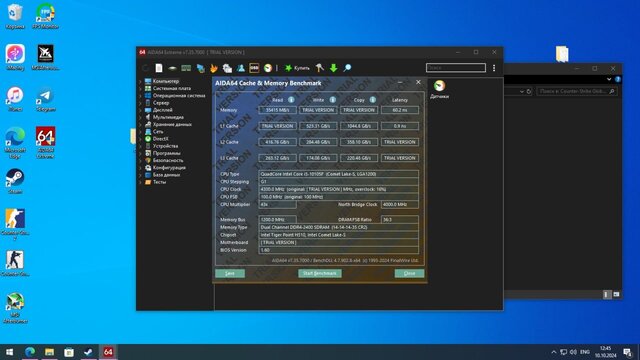
Task: Open the Windows Start button
Action: click(x=9, y=352)
